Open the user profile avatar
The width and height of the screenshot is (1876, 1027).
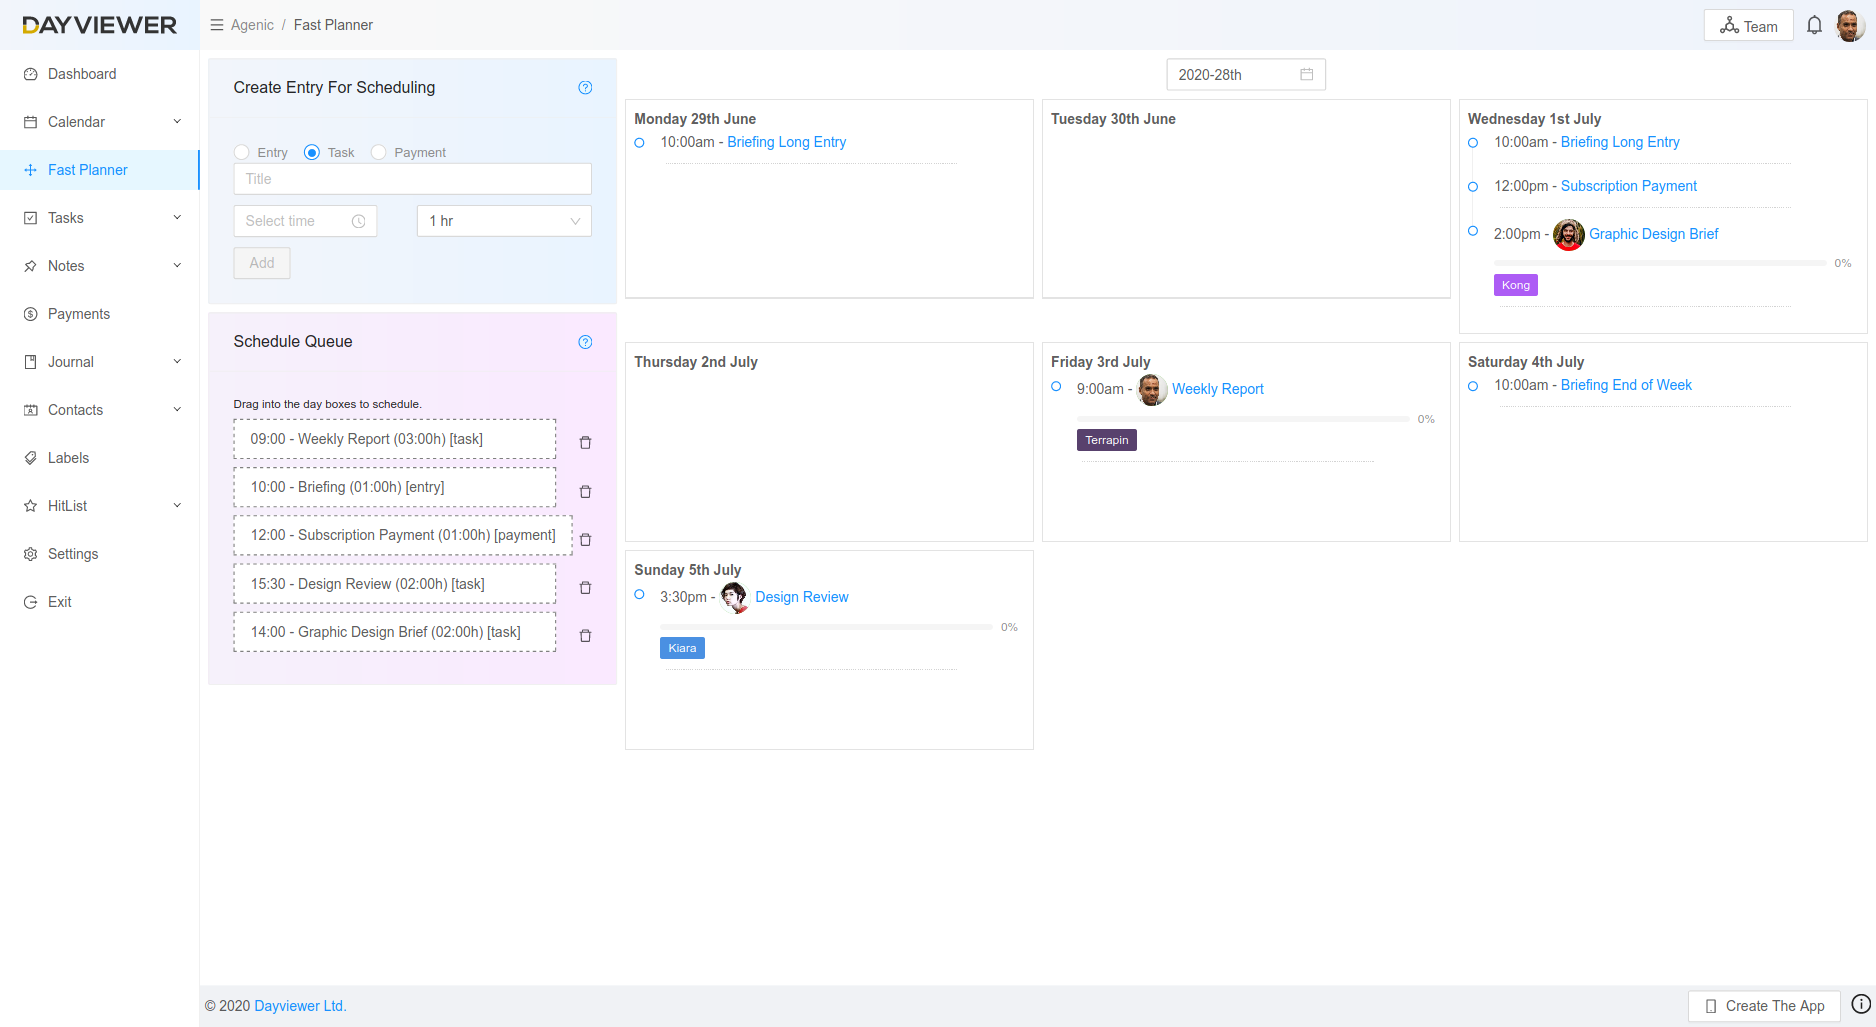click(x=1849, y=26)
